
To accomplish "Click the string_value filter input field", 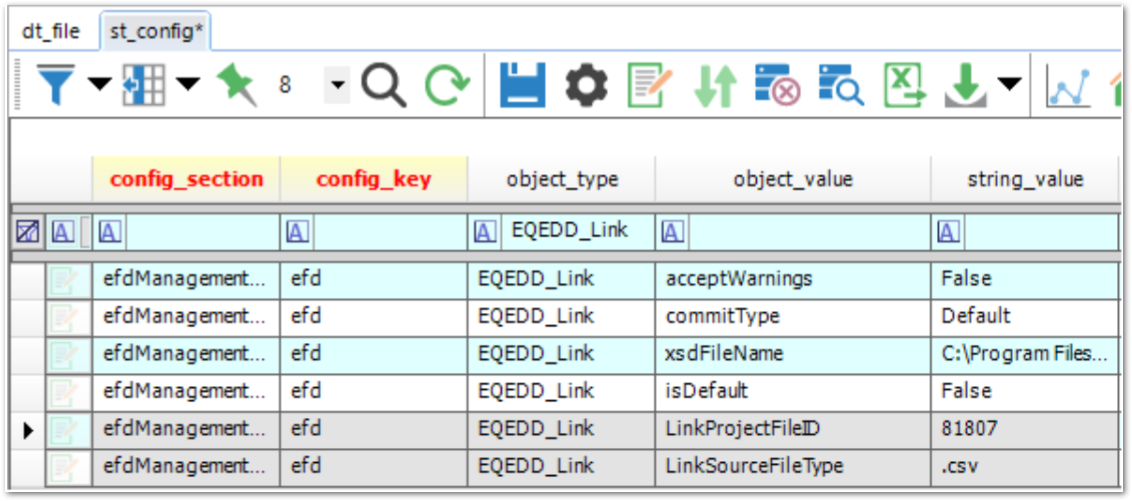I will click(x=1040, y=232).
